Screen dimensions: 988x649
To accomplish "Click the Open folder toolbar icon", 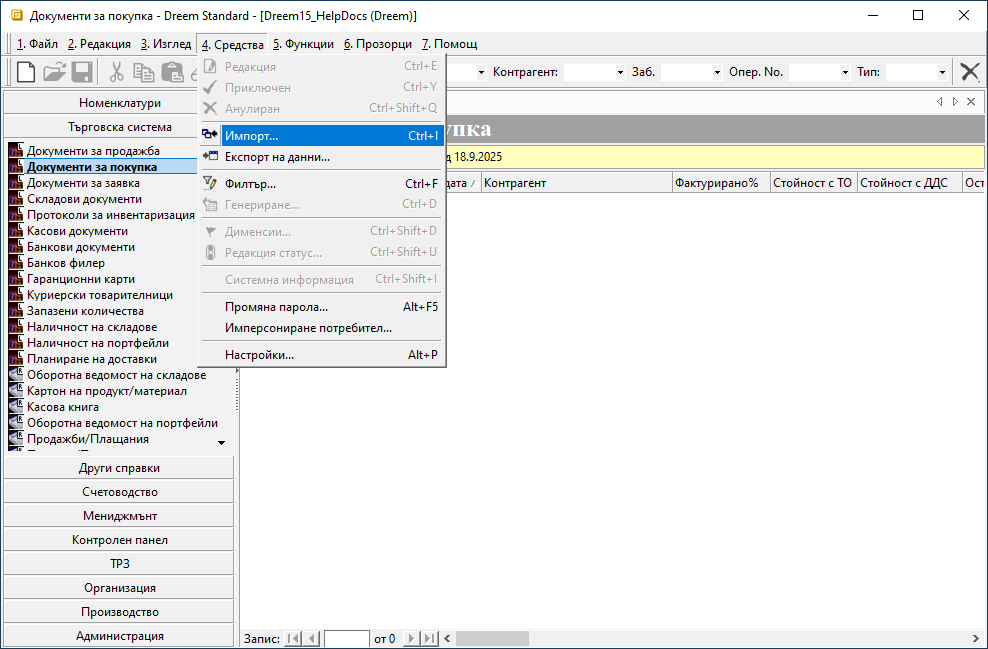I will pos(54,72).
